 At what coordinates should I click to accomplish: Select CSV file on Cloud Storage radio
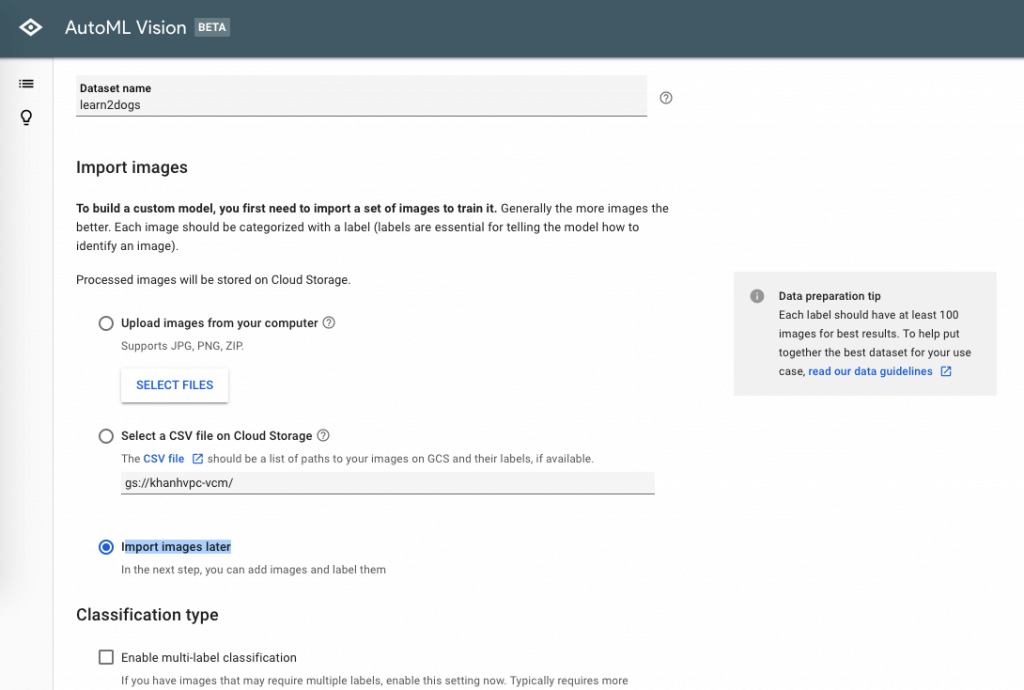(106, 436)
